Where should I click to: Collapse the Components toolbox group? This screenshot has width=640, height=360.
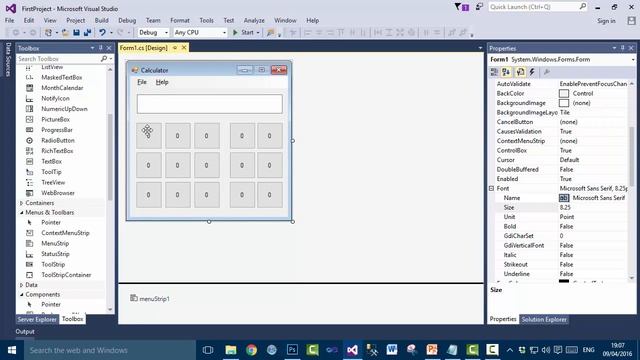(22, 295)
